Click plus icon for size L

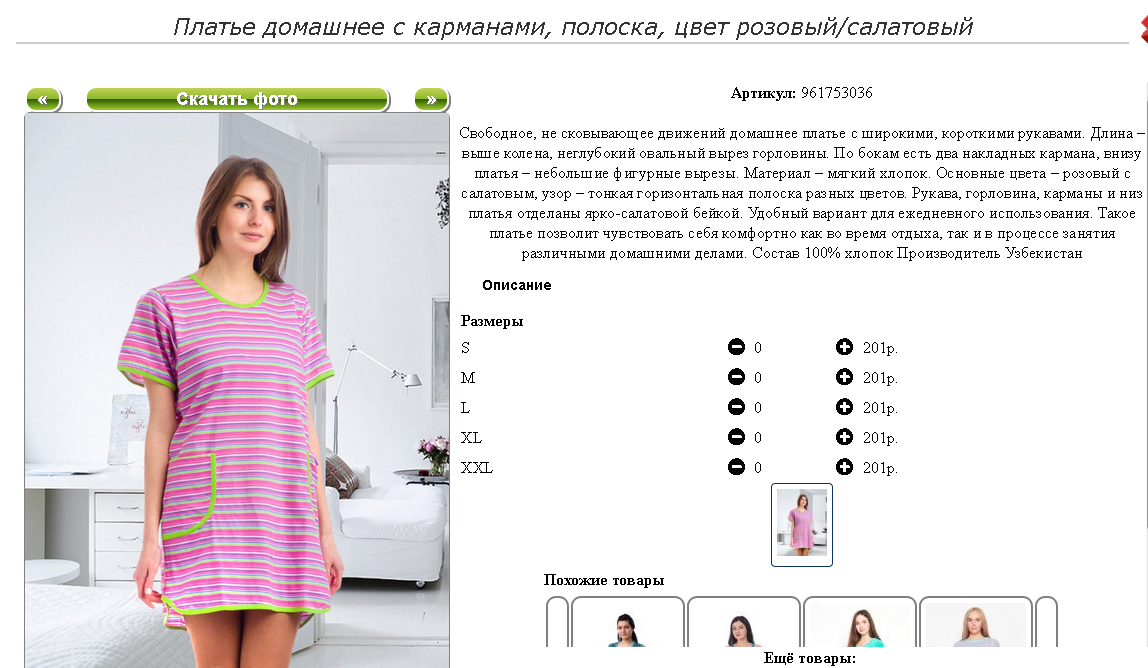click(844, 407)
